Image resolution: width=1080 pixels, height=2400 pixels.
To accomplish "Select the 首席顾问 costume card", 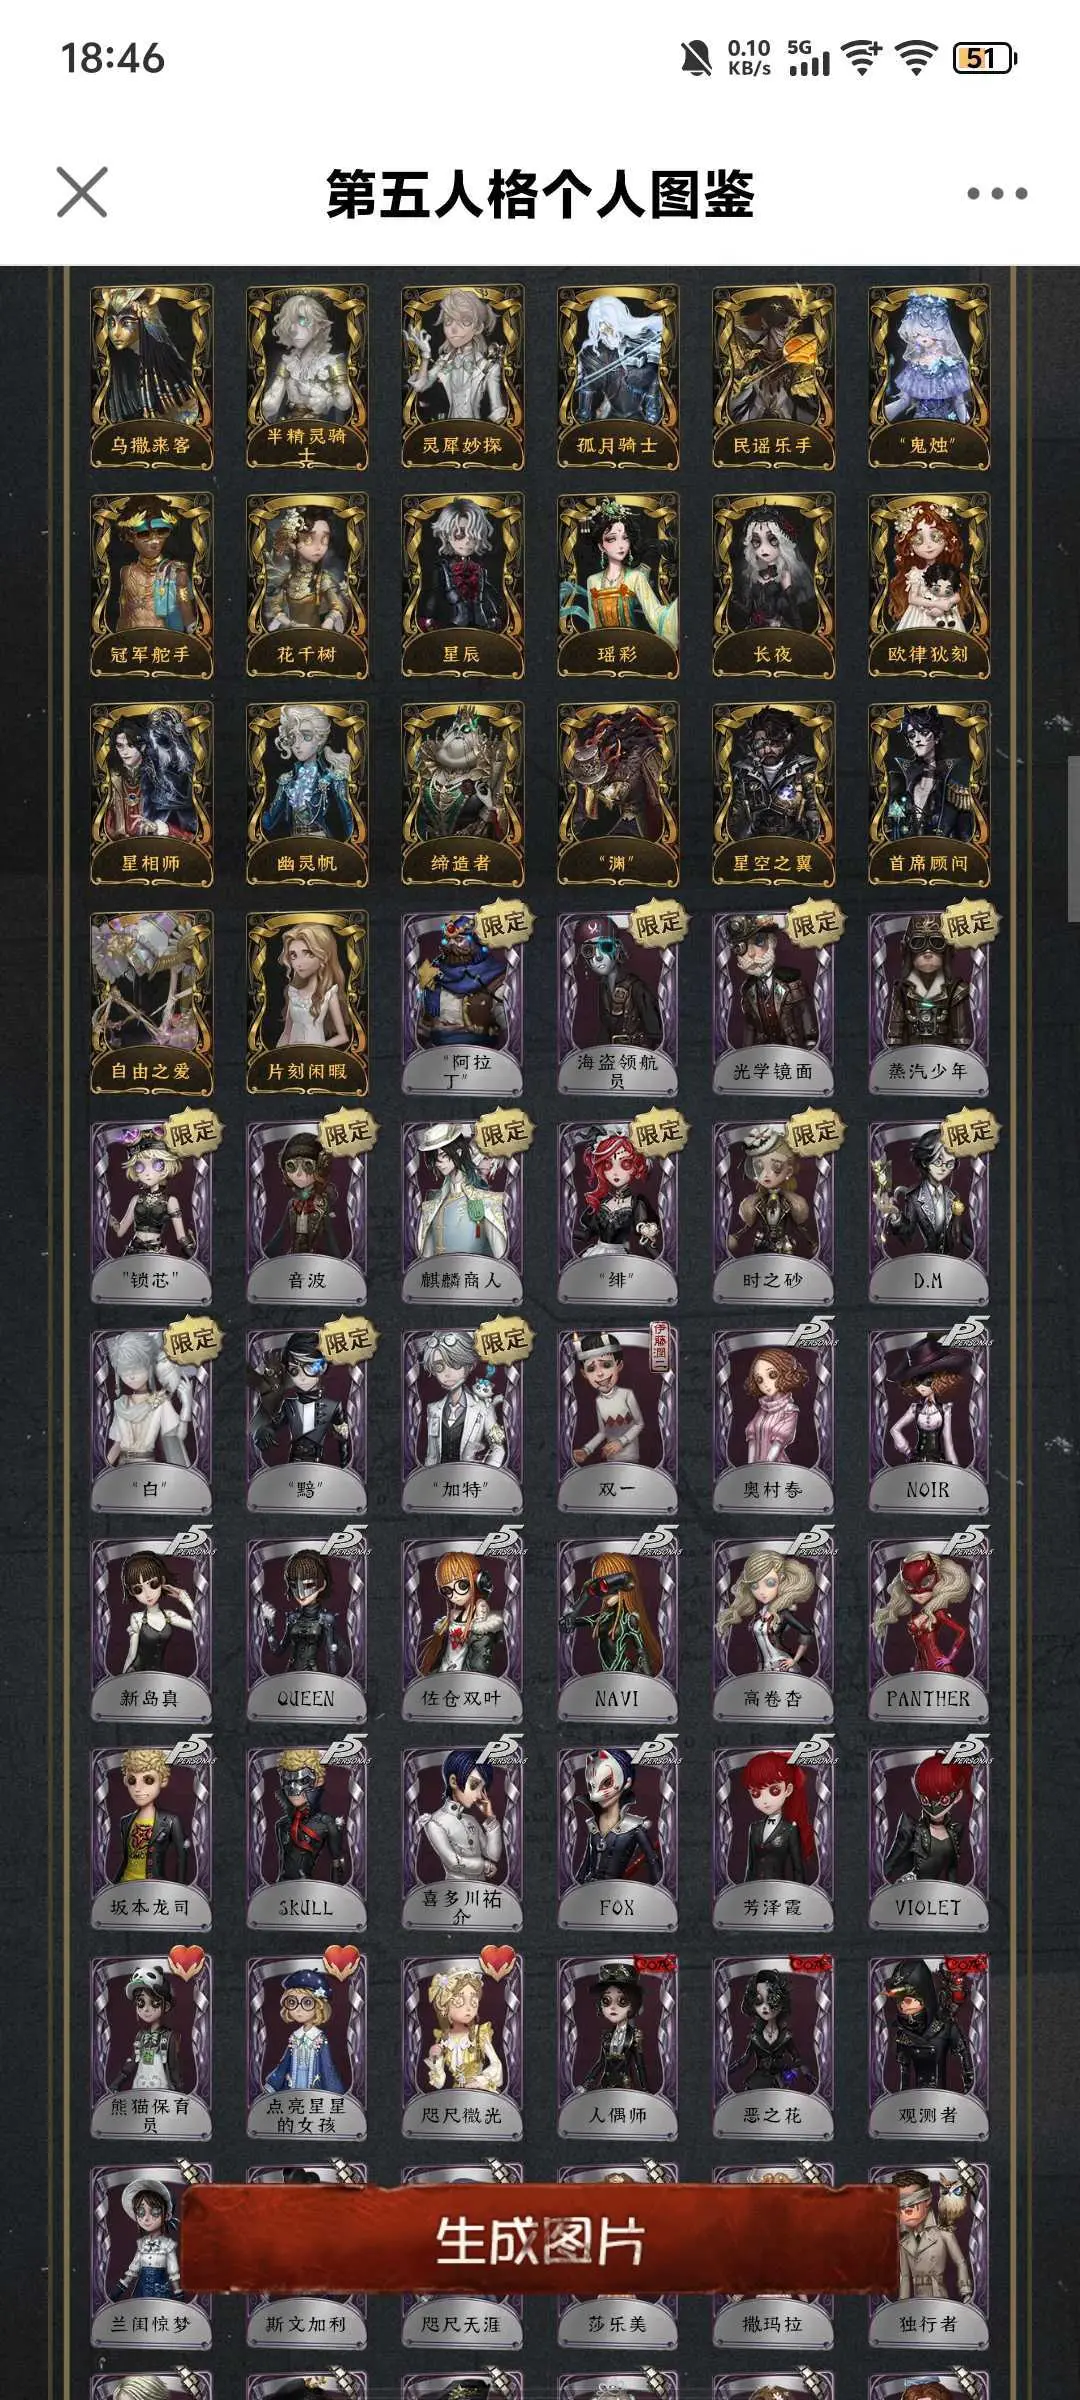I will point(928,795).
